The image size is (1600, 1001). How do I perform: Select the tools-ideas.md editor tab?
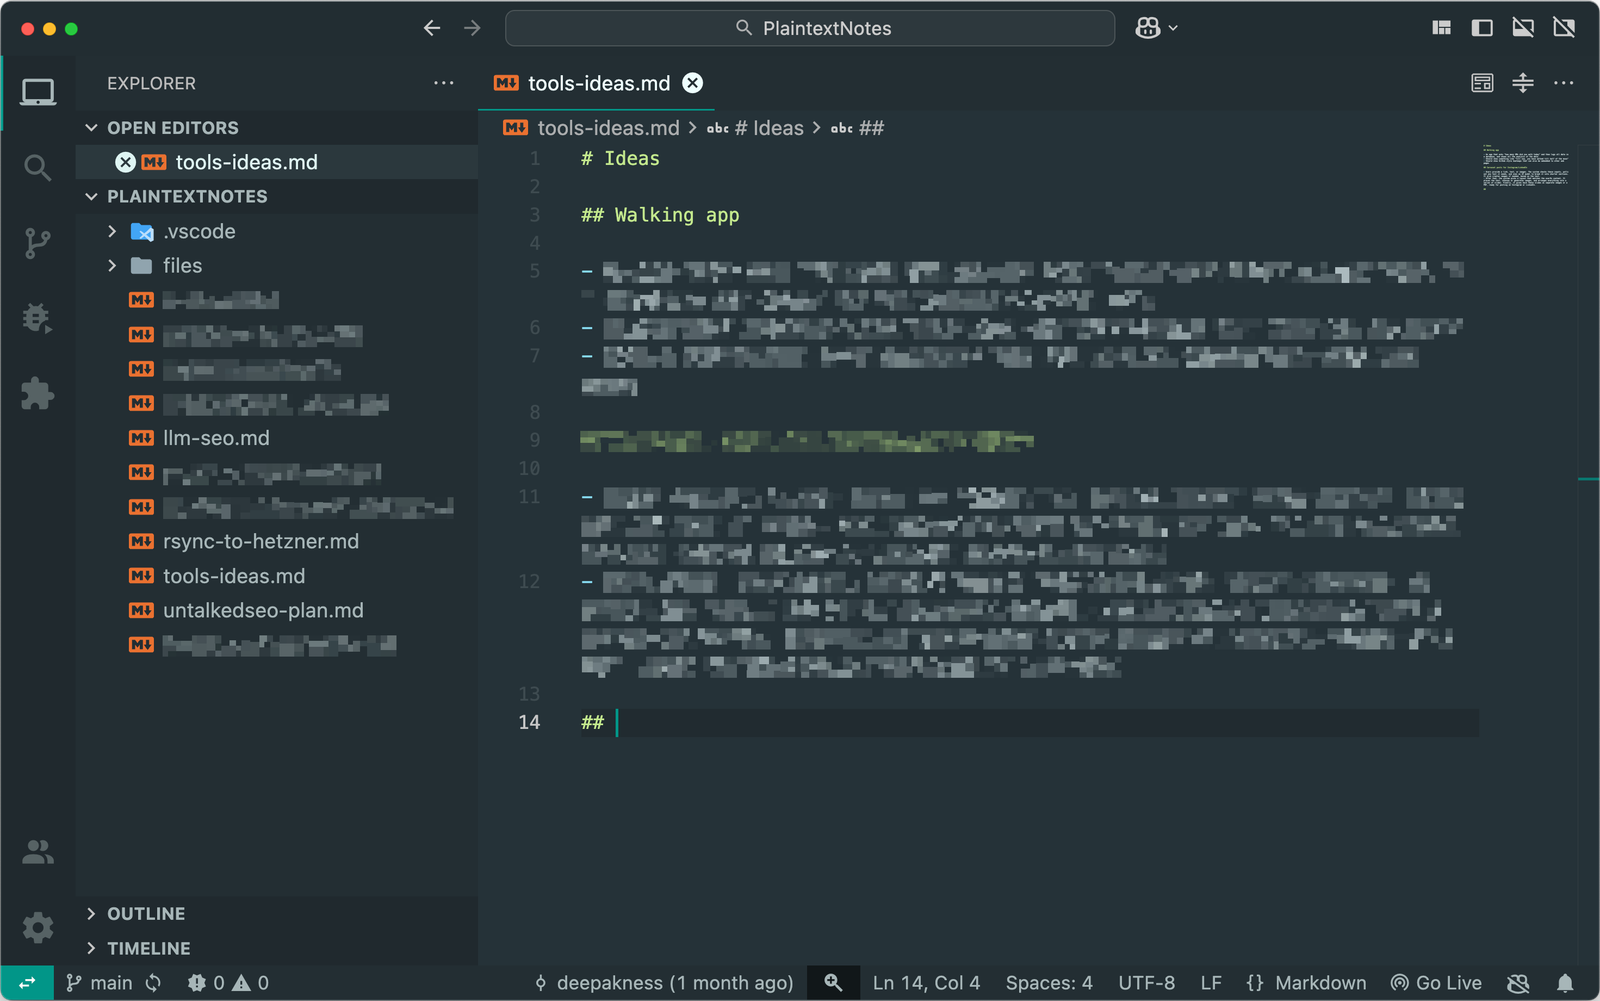(x=598, y=83)
